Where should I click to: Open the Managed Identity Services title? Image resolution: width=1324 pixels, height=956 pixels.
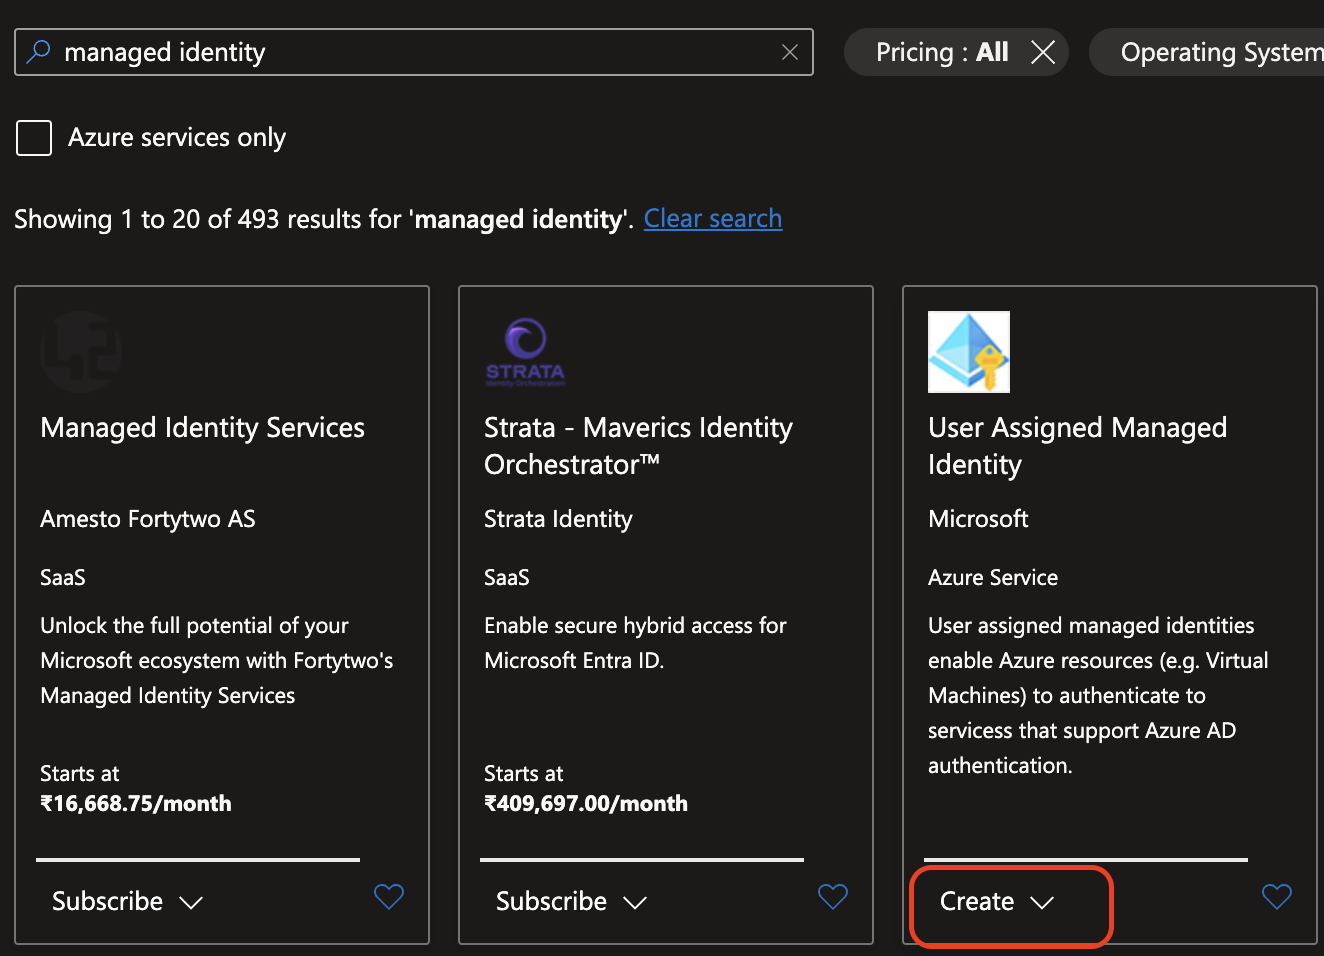(x=203, y=428)
